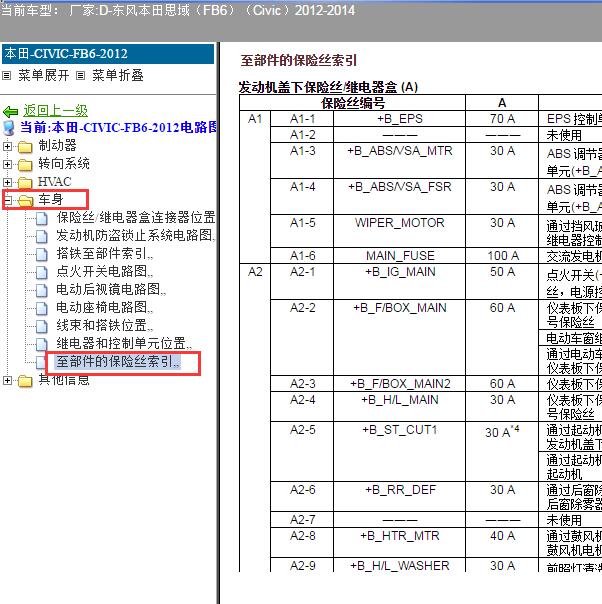Image resolution: width=602 pixels, height=604 pixels.
Task: Click the 40 A rating cell
Action: pos(502,542)
